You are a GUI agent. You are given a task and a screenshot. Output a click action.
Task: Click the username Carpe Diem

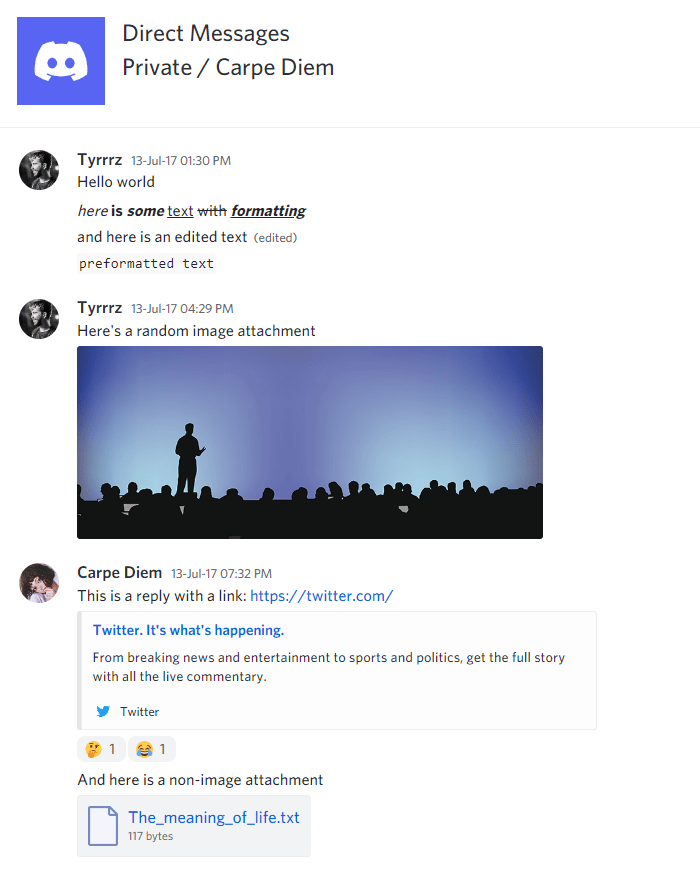point(119,572)
